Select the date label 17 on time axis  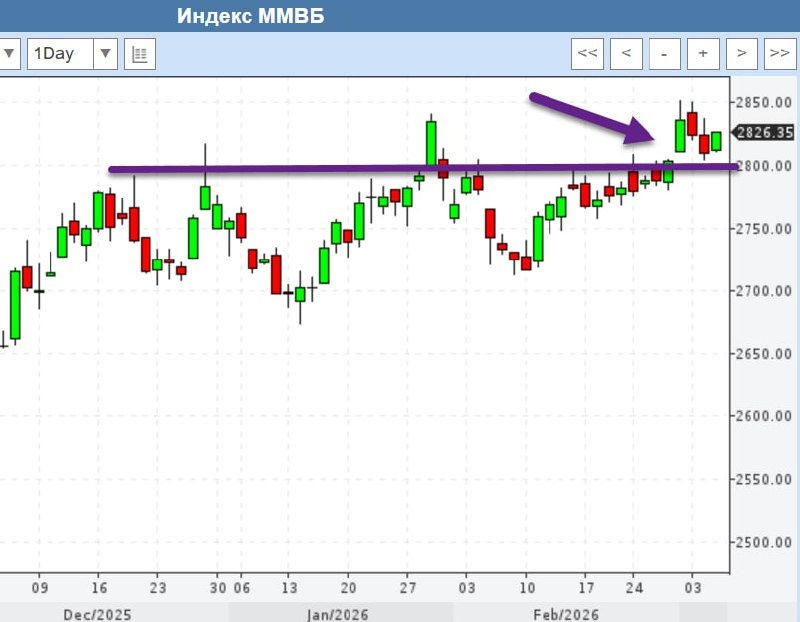click(586, 588)
